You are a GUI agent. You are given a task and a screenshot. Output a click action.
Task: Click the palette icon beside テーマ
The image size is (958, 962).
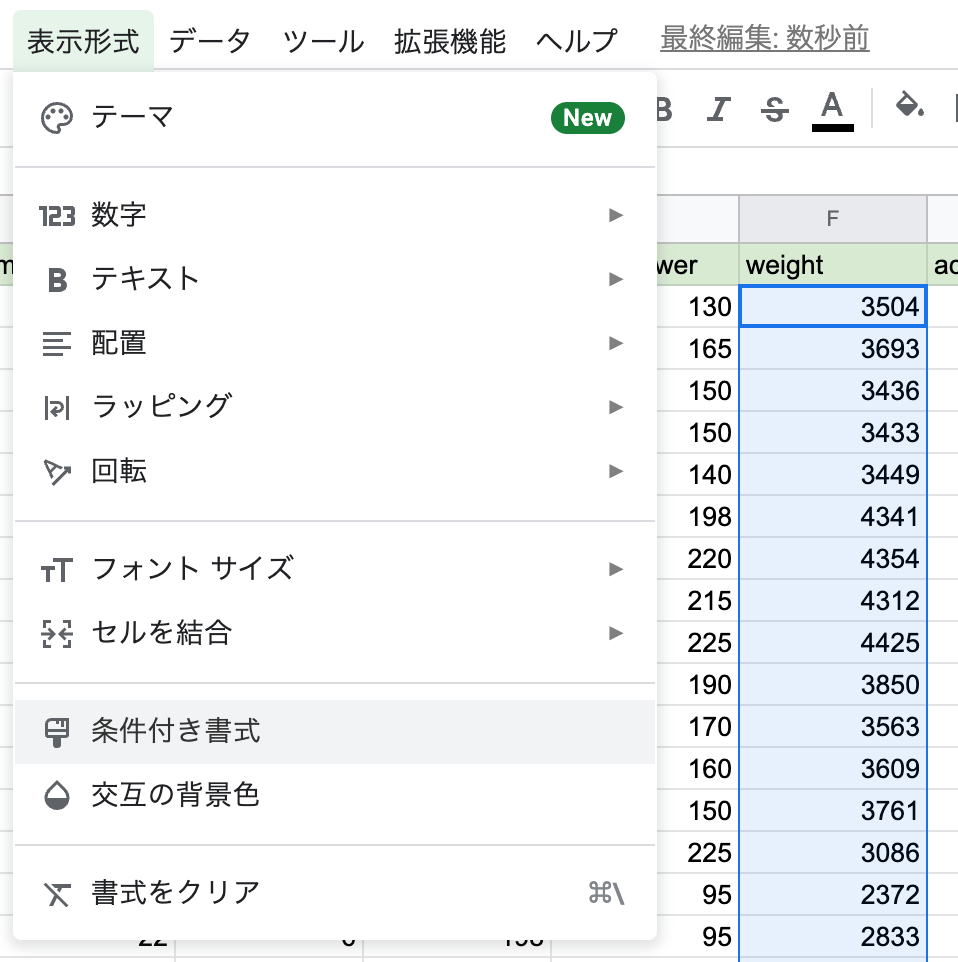tap(57, 118)
